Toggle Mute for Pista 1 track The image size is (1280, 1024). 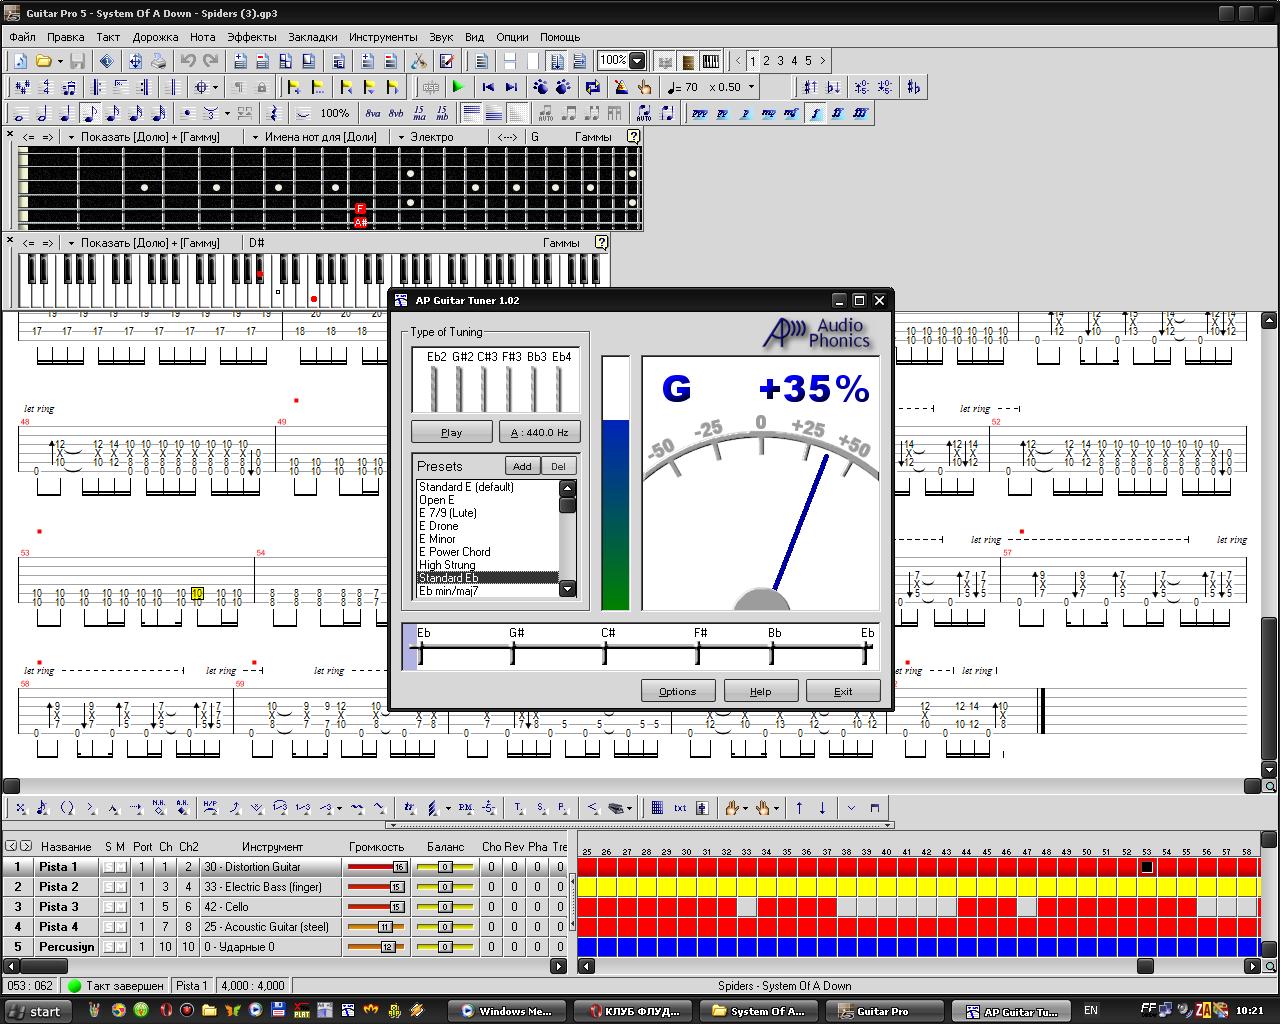[x=121, y=867]
